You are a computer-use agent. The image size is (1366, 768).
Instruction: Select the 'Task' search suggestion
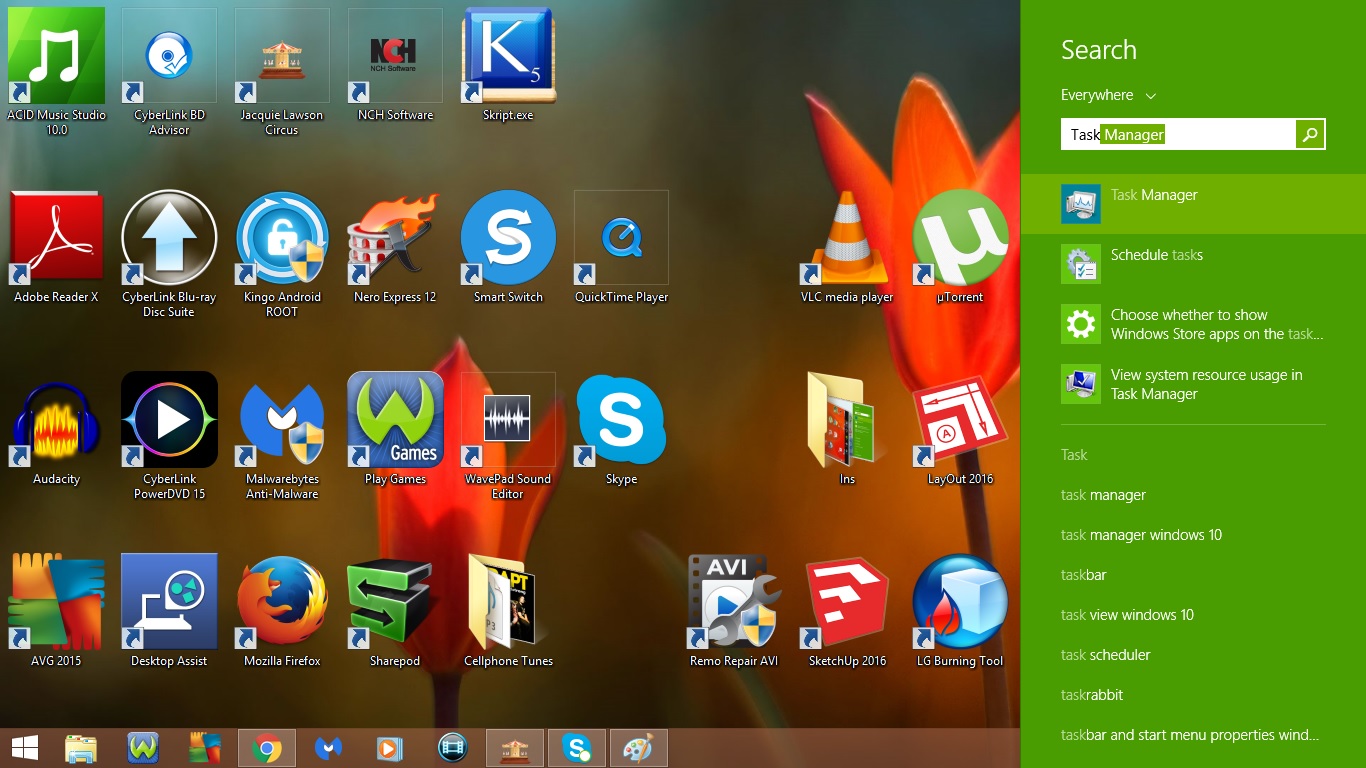(1074, 455)
